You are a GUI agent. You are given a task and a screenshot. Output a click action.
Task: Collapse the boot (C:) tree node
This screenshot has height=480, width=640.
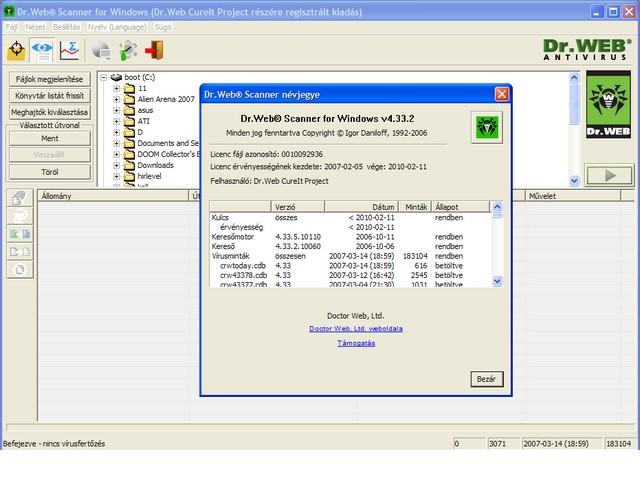[x=104, y=77]
